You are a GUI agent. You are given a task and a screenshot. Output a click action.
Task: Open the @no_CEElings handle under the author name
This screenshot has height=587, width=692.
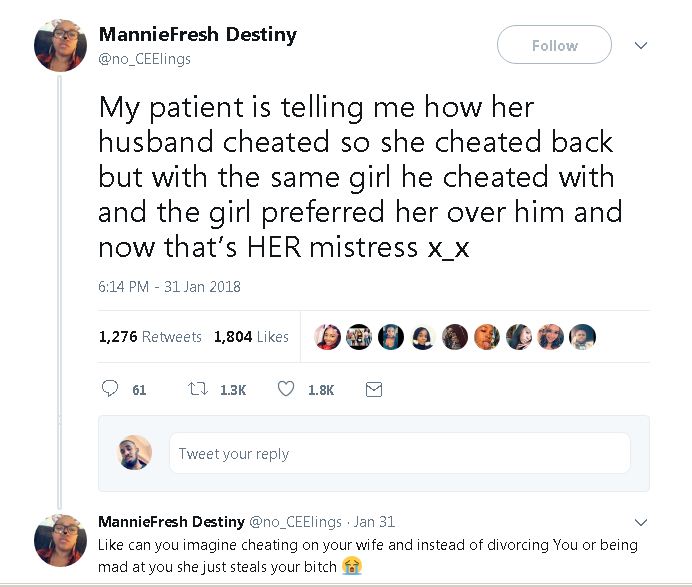(144, 59)
